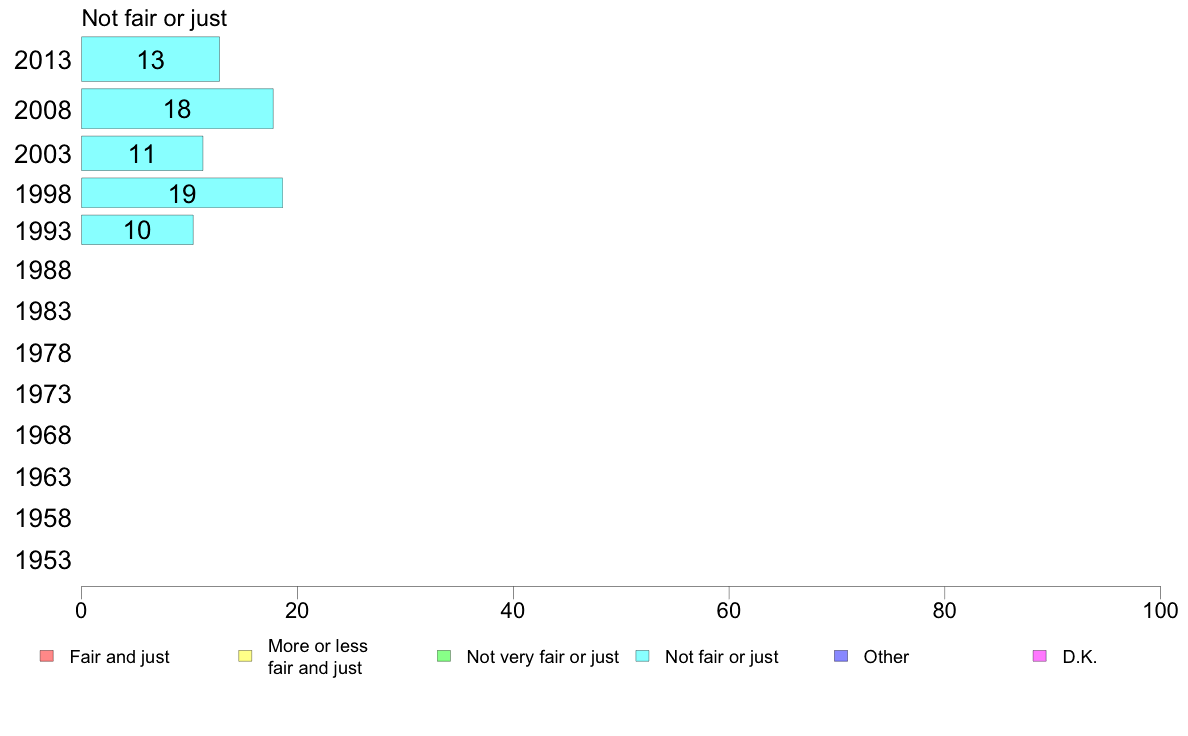This screenshot has height=736, width=1188.
Task: Select the 2003 bar showing 11
Action: [142, 153]
